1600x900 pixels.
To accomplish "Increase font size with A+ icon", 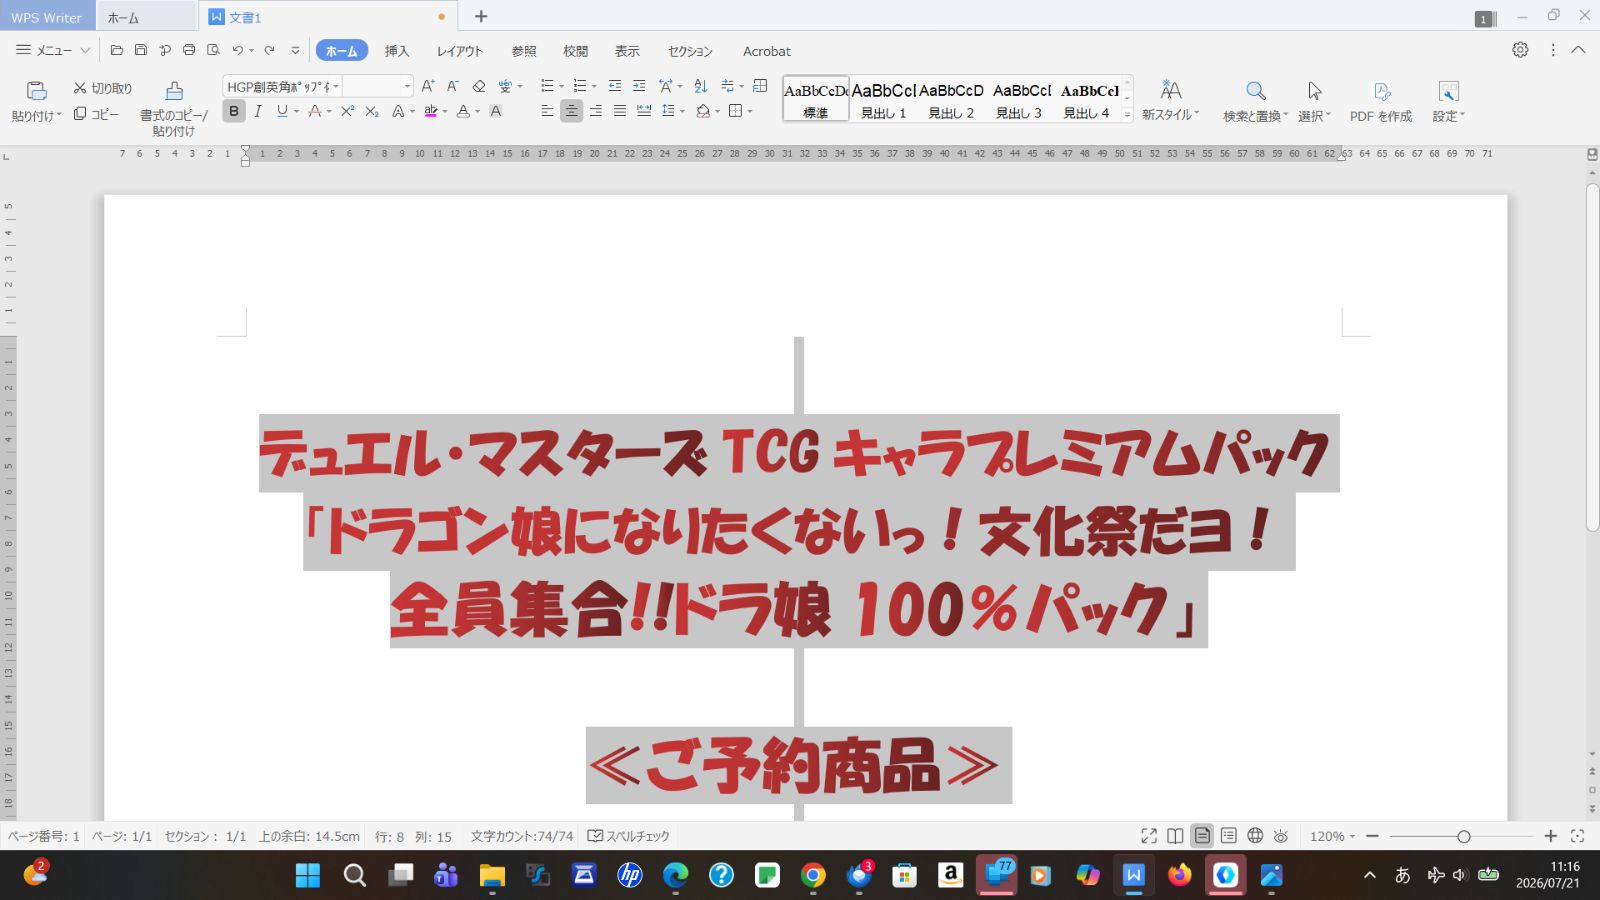I will pos(428,86).
